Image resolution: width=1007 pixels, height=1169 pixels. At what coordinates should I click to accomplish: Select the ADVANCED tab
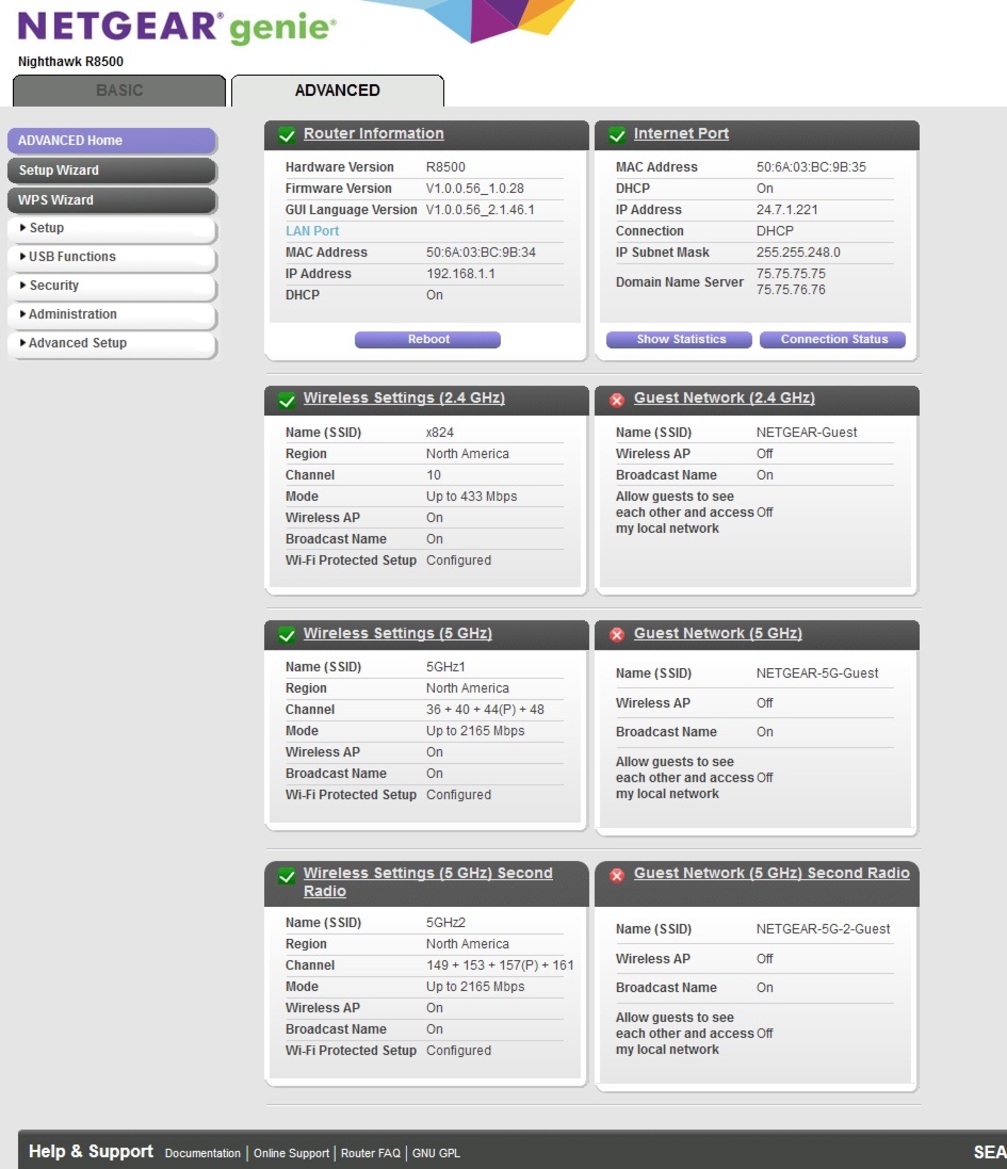point(338,90)
